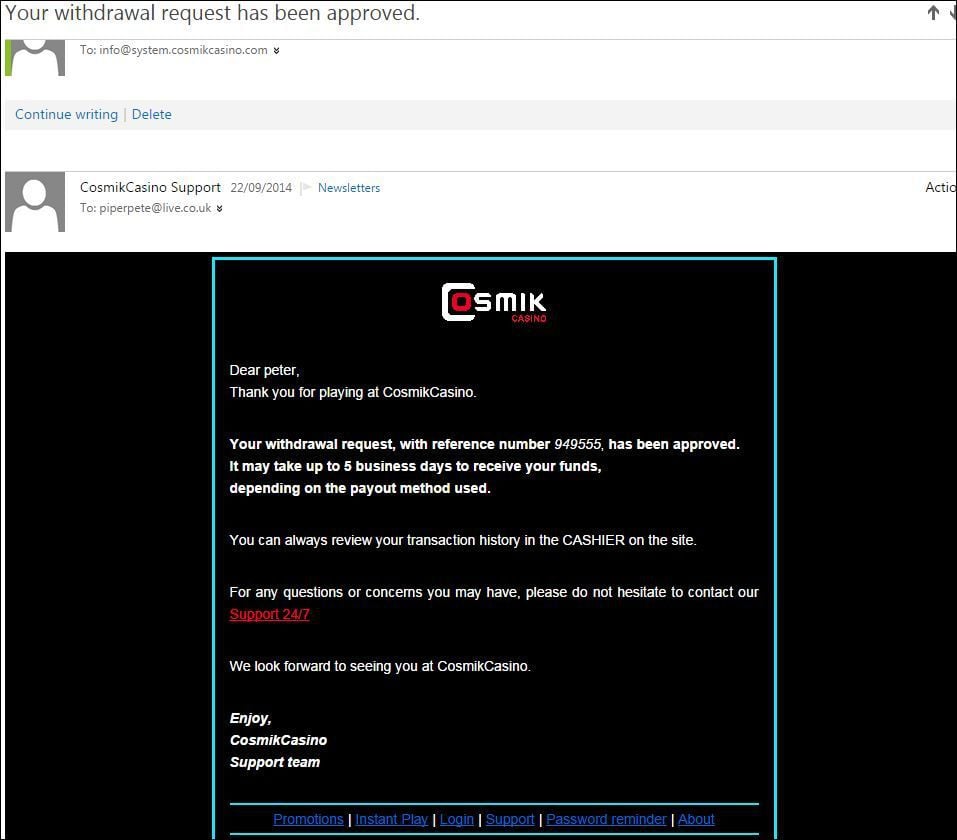
Task: Click the greeting 'Dear peter,'
Action: [264, 371]
